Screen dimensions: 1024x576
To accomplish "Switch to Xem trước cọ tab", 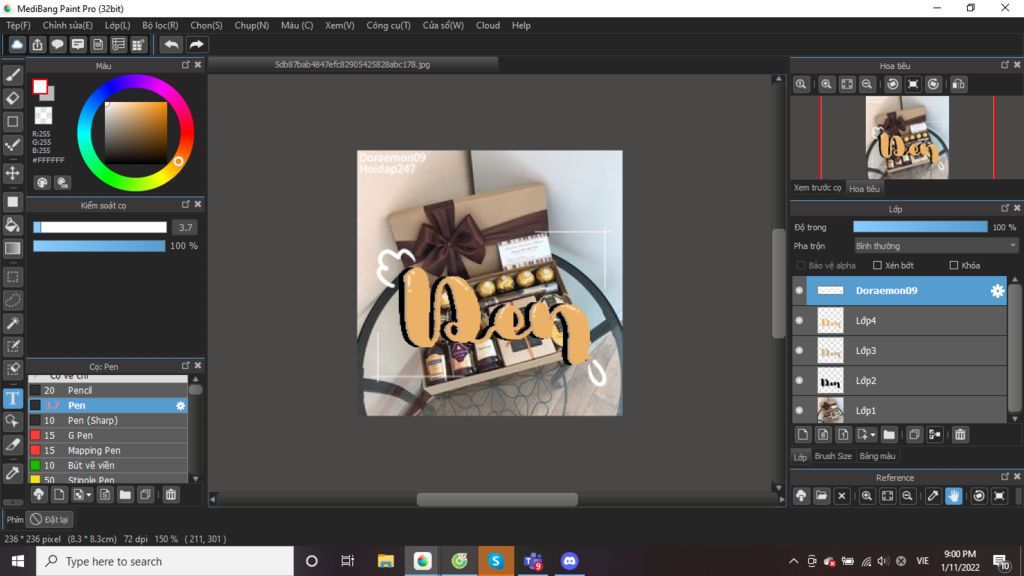I will 817,188.
